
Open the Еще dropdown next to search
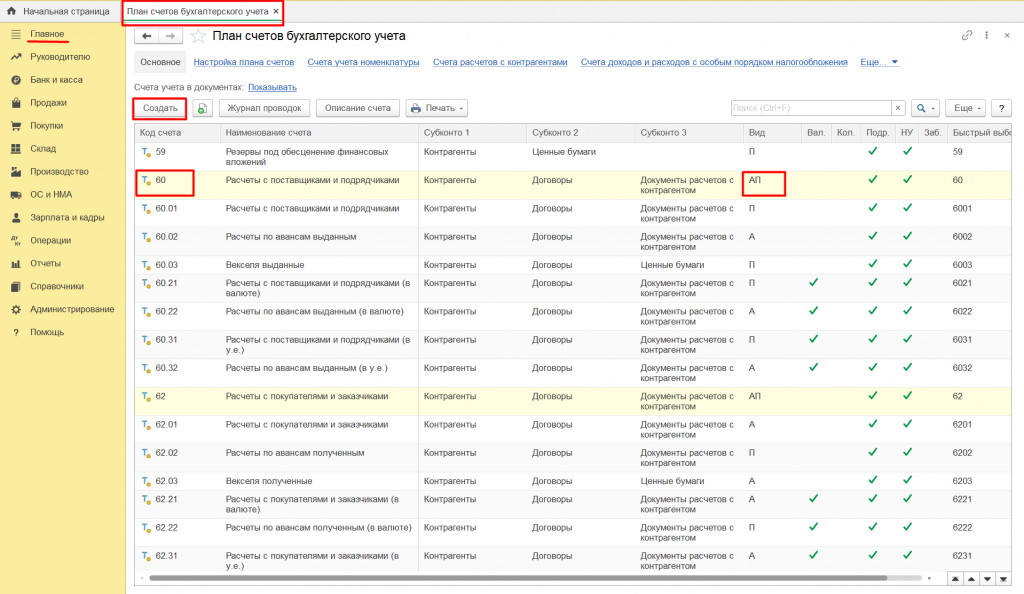968,108
